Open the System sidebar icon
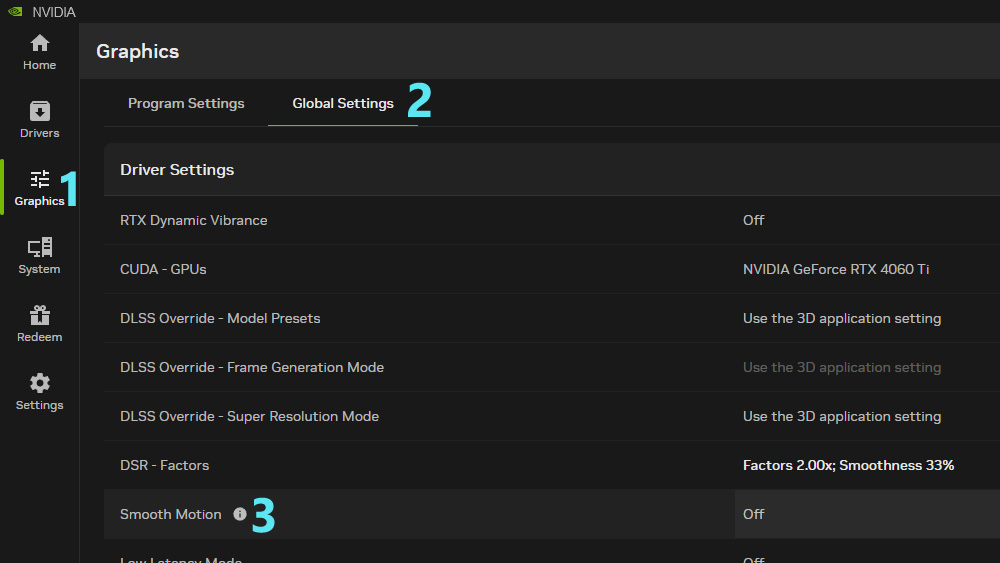1000x563 pixels. point(40,248)
